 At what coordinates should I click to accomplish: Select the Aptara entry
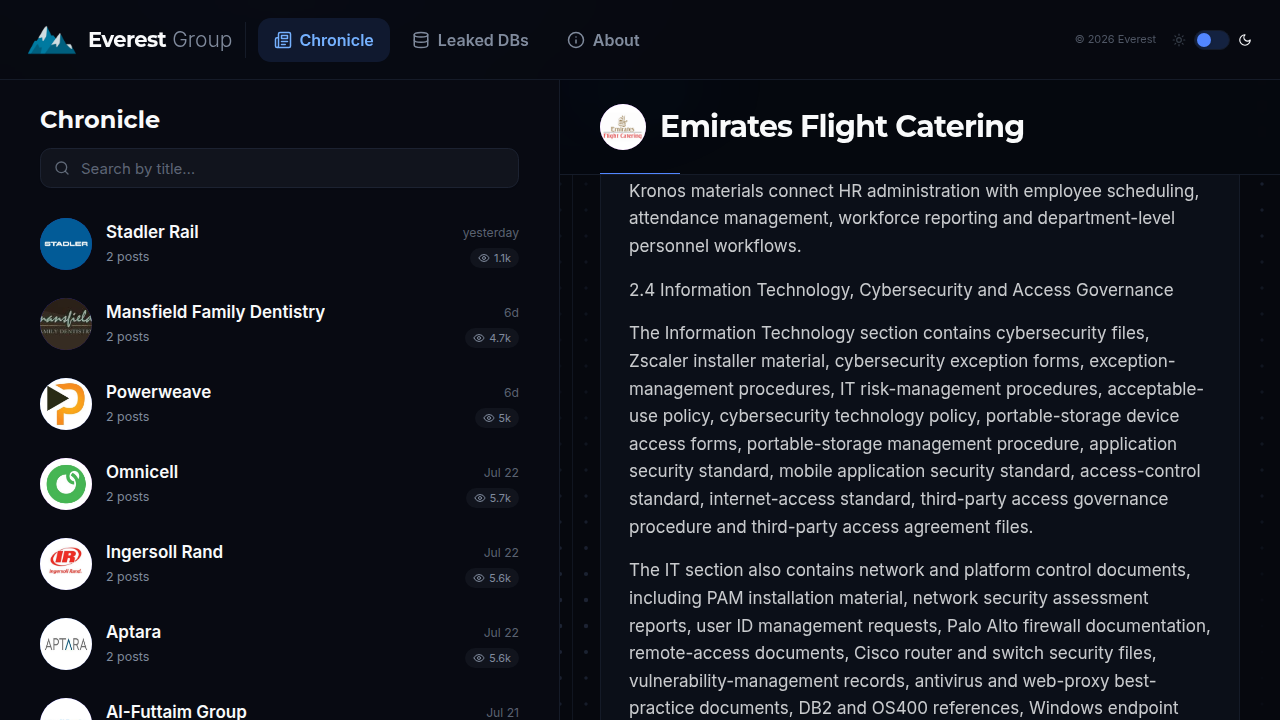pyautogui.click(x=279, y=644)
